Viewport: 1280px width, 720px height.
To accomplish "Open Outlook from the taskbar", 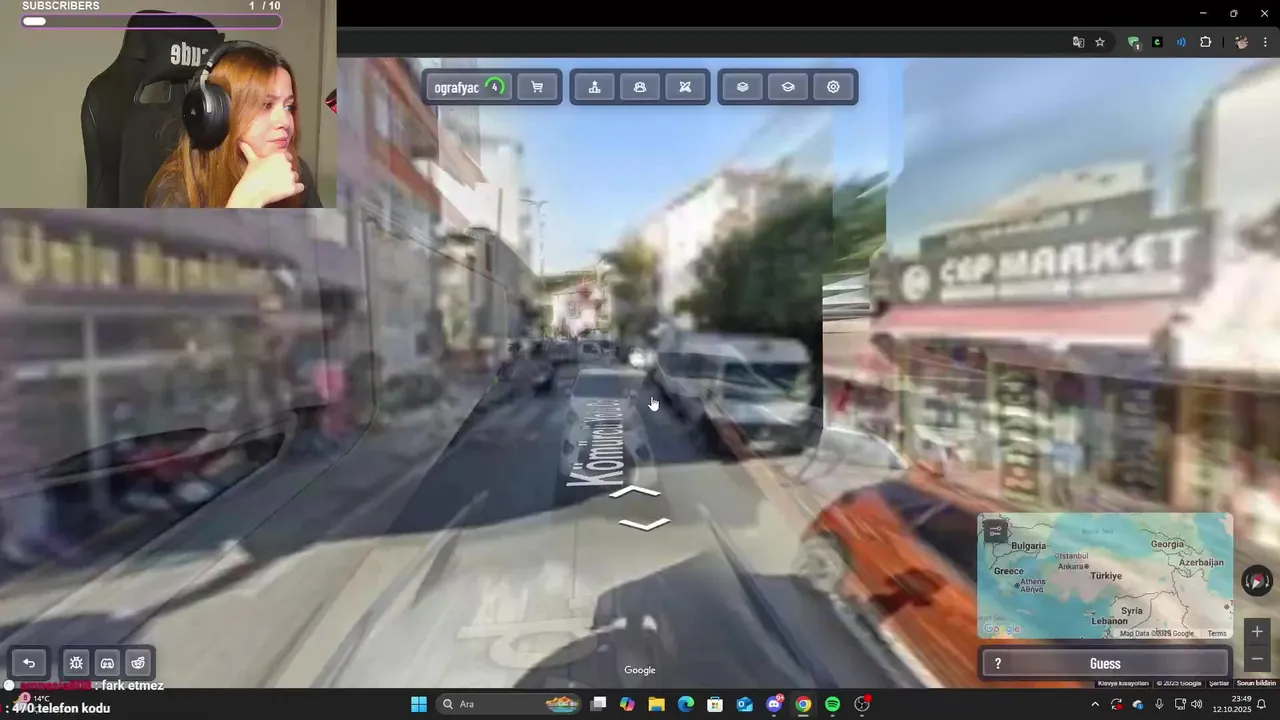I will tap(744, 704).
